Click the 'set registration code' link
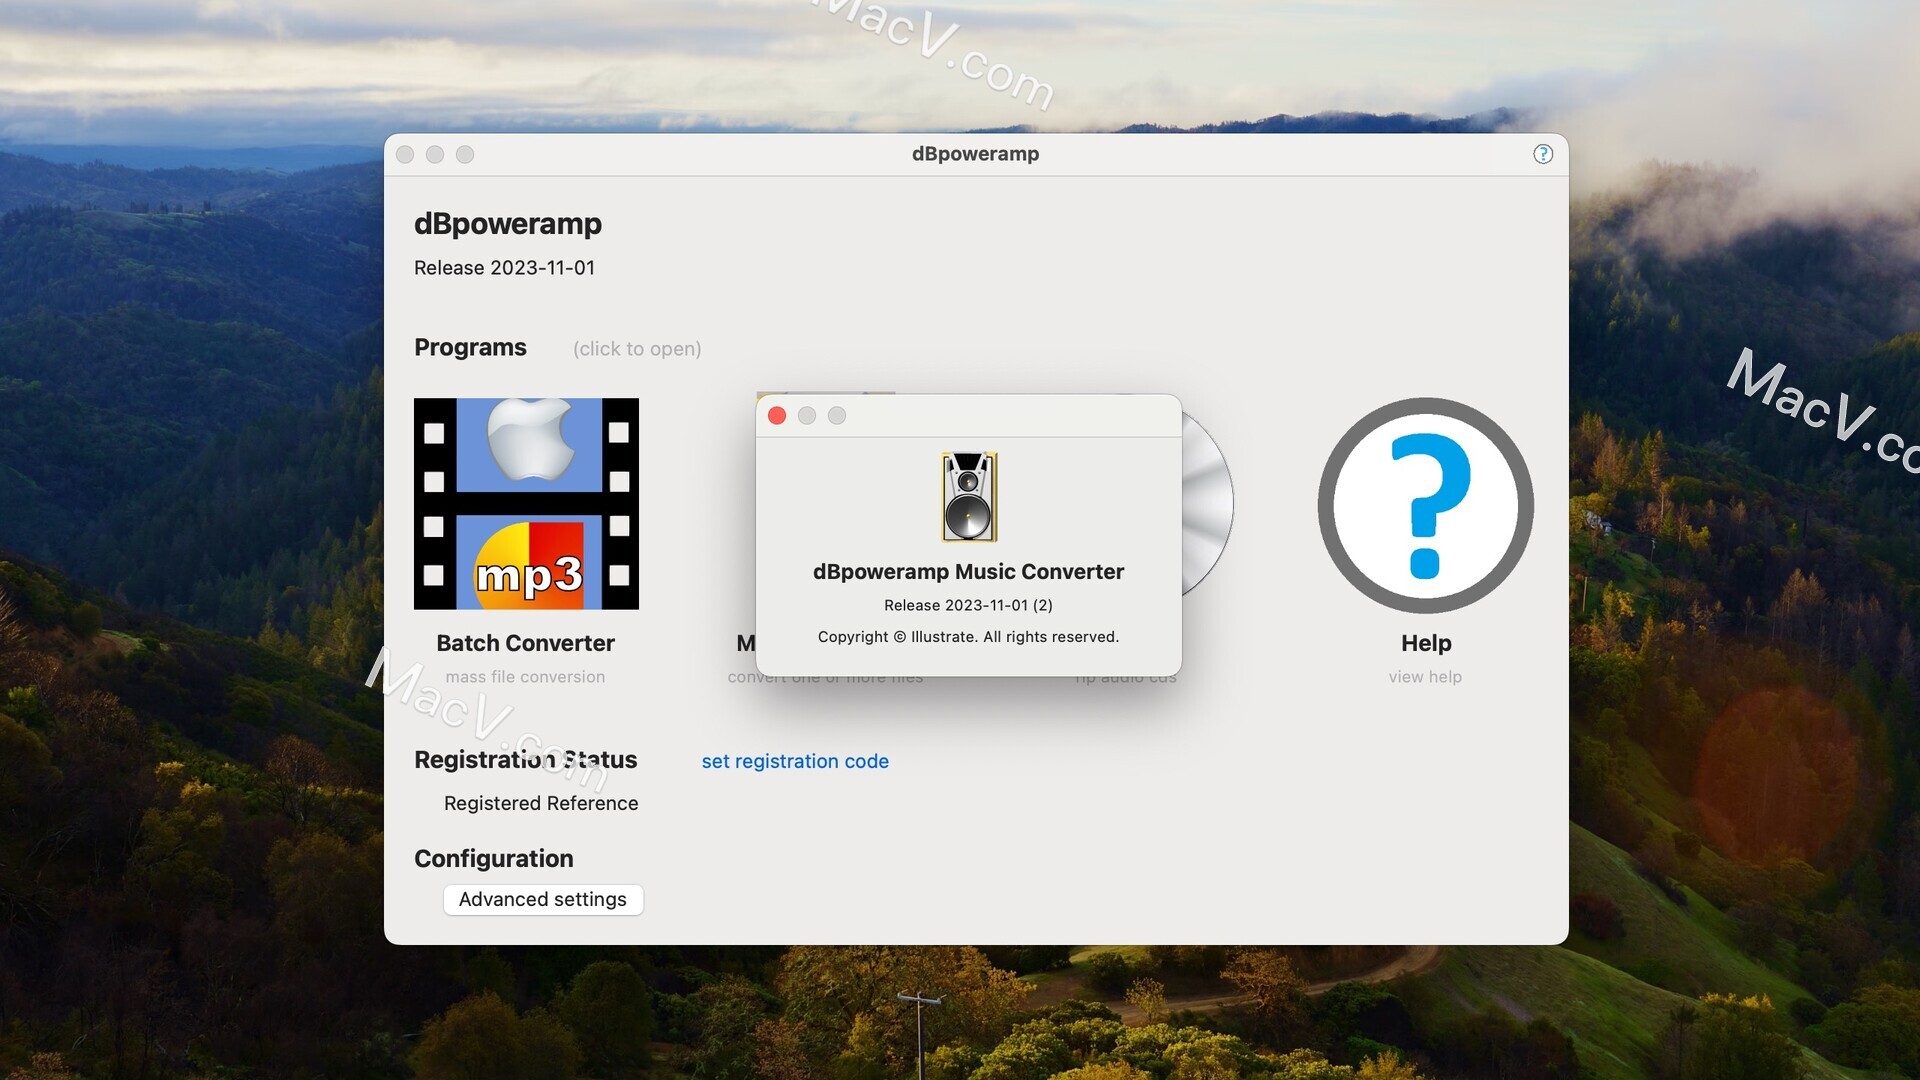 [x=795, y=761]
